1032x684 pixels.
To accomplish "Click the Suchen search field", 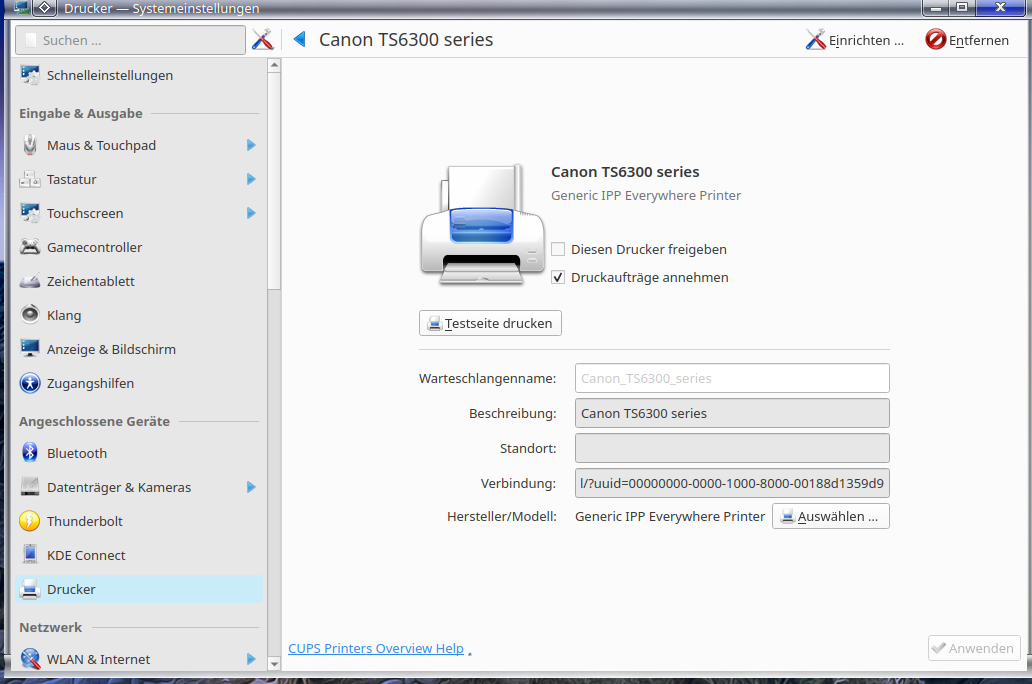I will click(x=130, y=40).
